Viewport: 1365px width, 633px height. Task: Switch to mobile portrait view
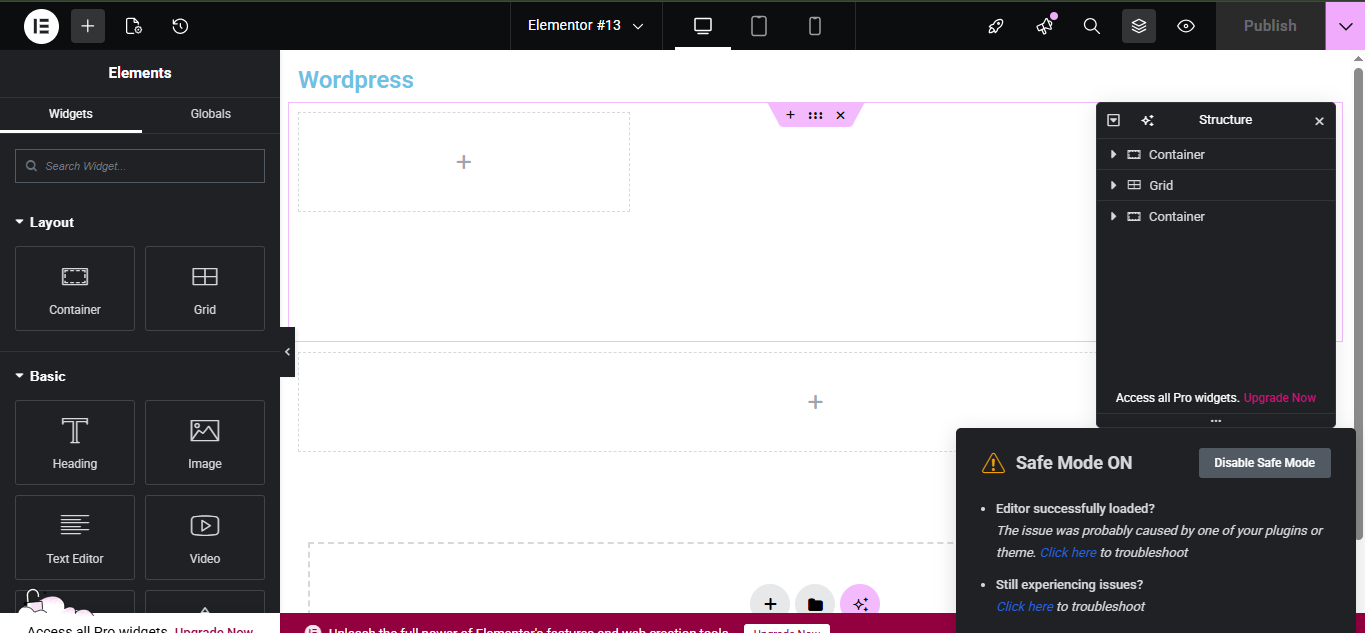[x=815, y=26]
